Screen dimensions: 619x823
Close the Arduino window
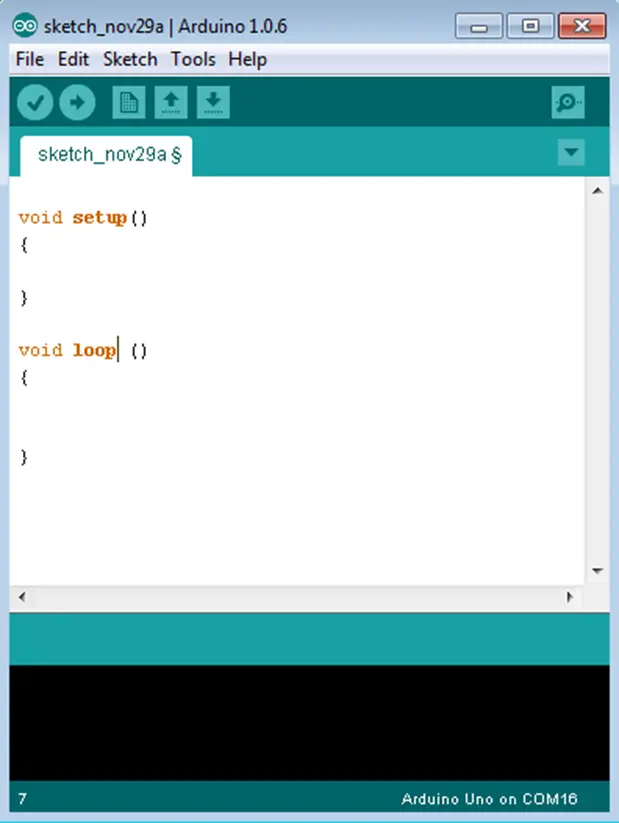[x=582, y=26]
